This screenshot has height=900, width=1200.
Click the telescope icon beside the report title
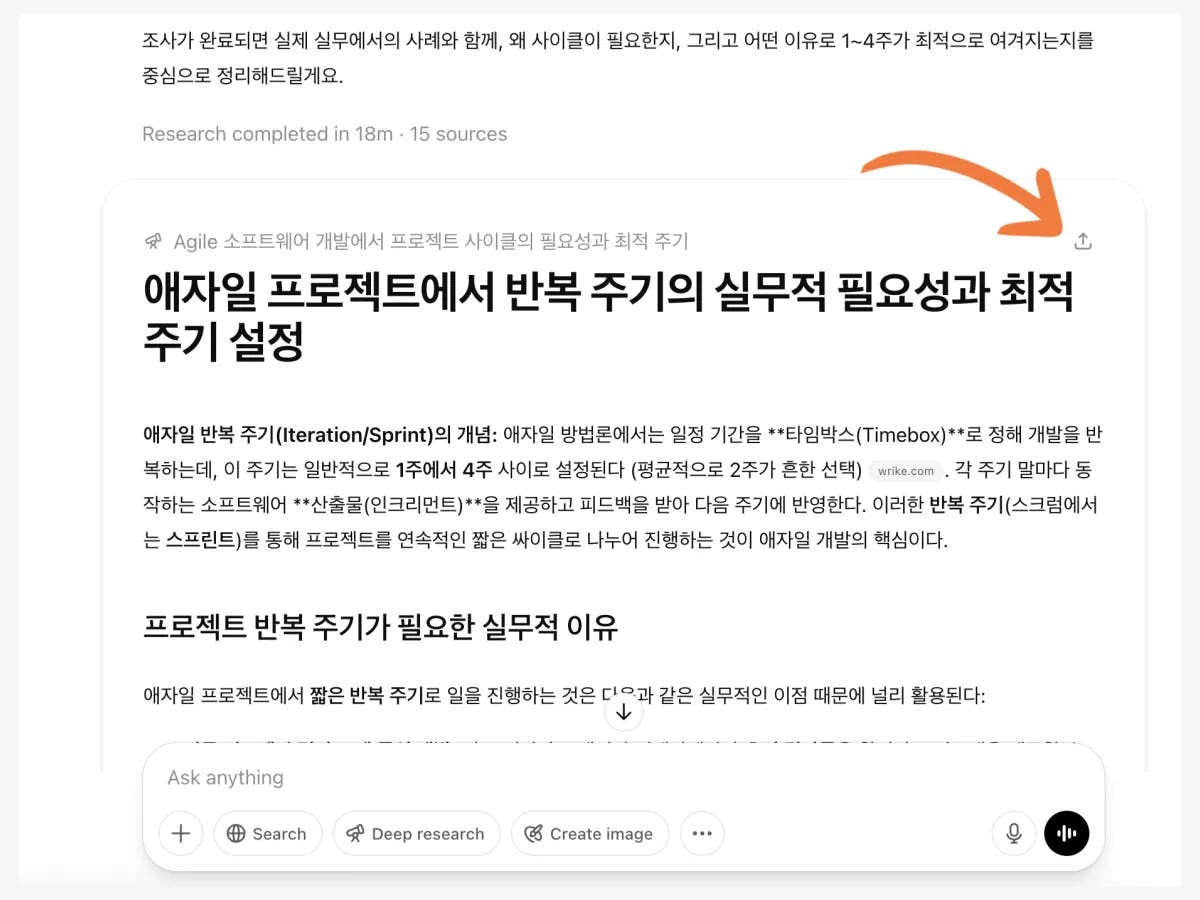pos(153,241)
